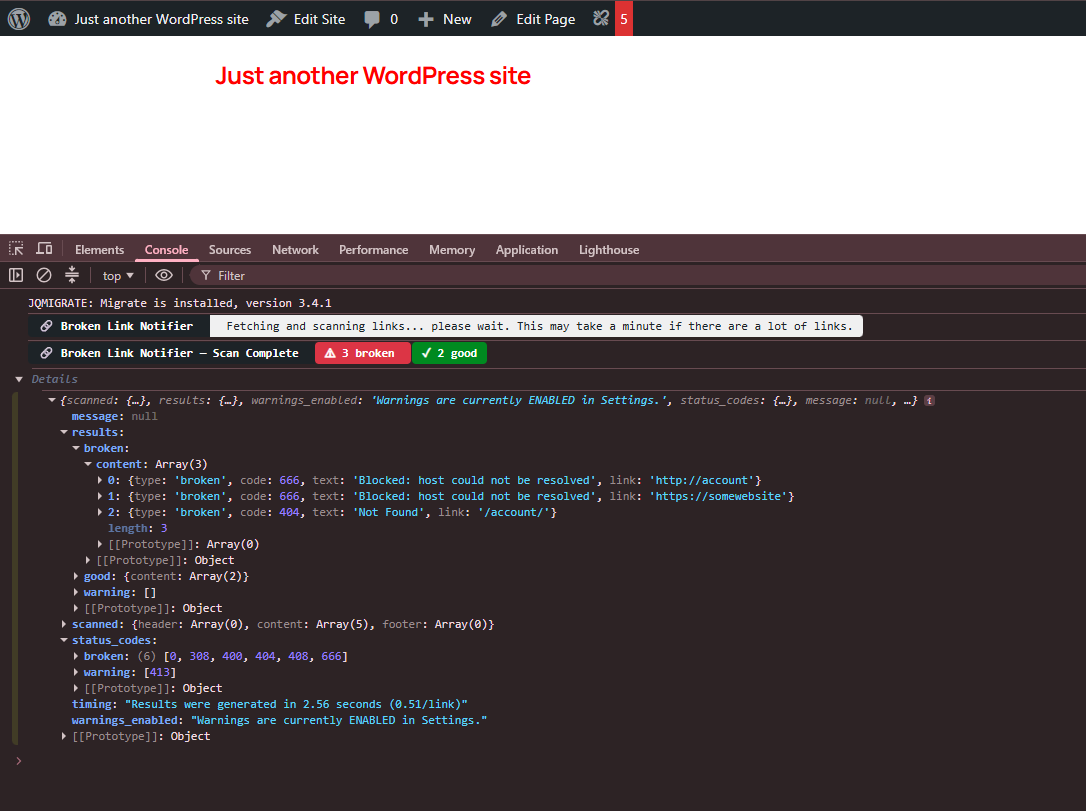Toggle the device toolbar icon

(x=44, y=249)
